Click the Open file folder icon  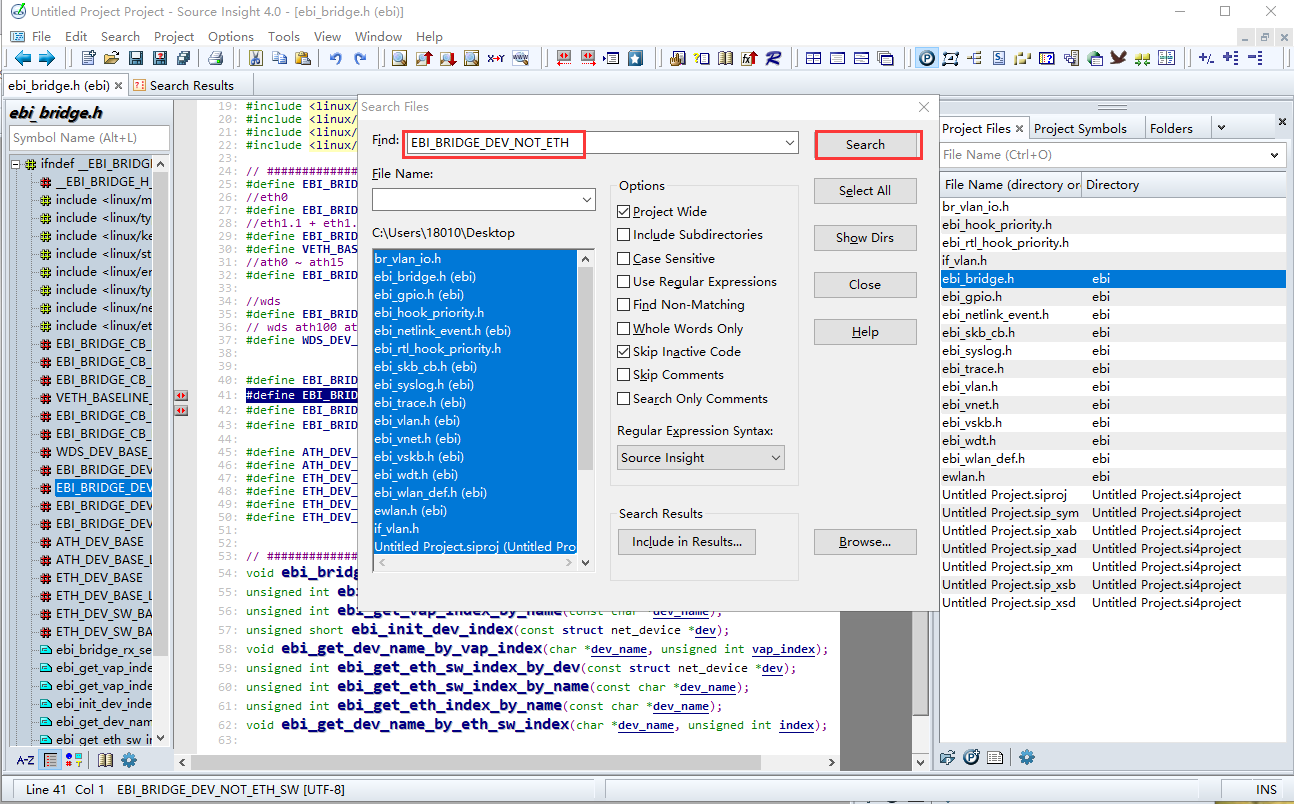[112, 58]
